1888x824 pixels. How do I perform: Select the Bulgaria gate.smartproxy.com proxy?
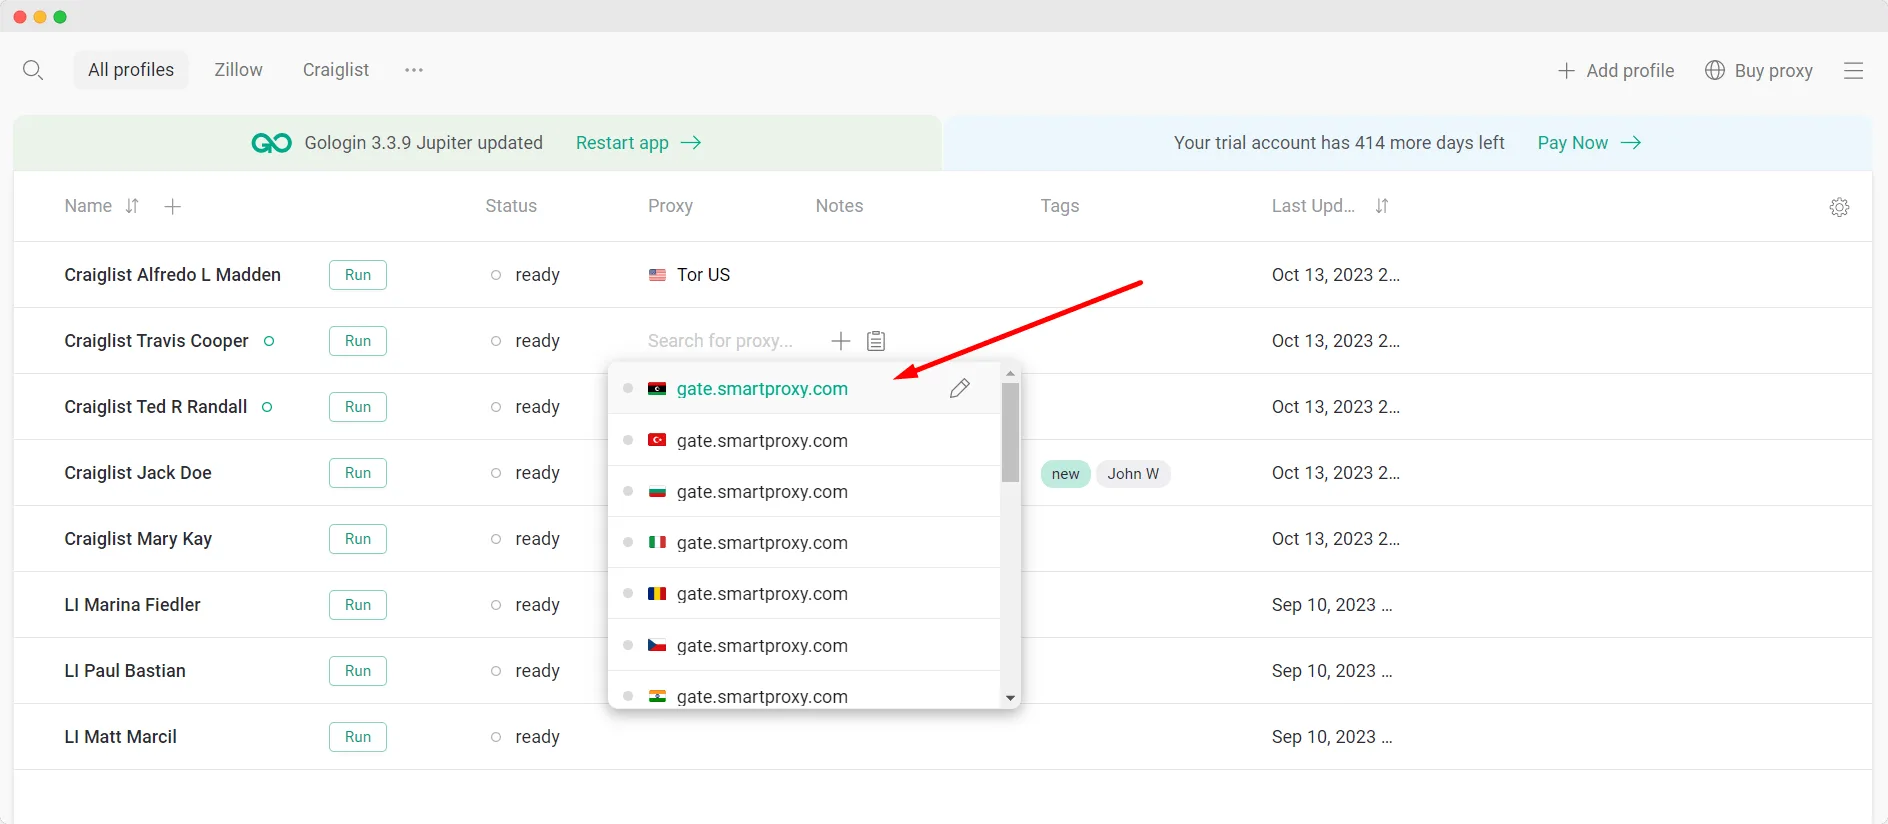804,491
